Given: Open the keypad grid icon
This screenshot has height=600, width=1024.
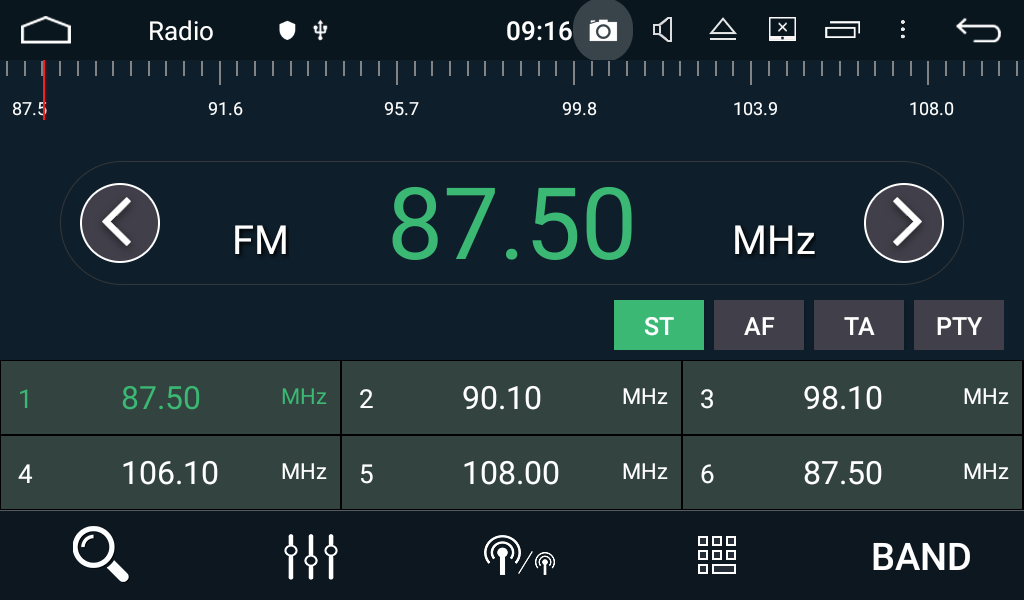Looking at the screenshot, I should click(716, 555).
